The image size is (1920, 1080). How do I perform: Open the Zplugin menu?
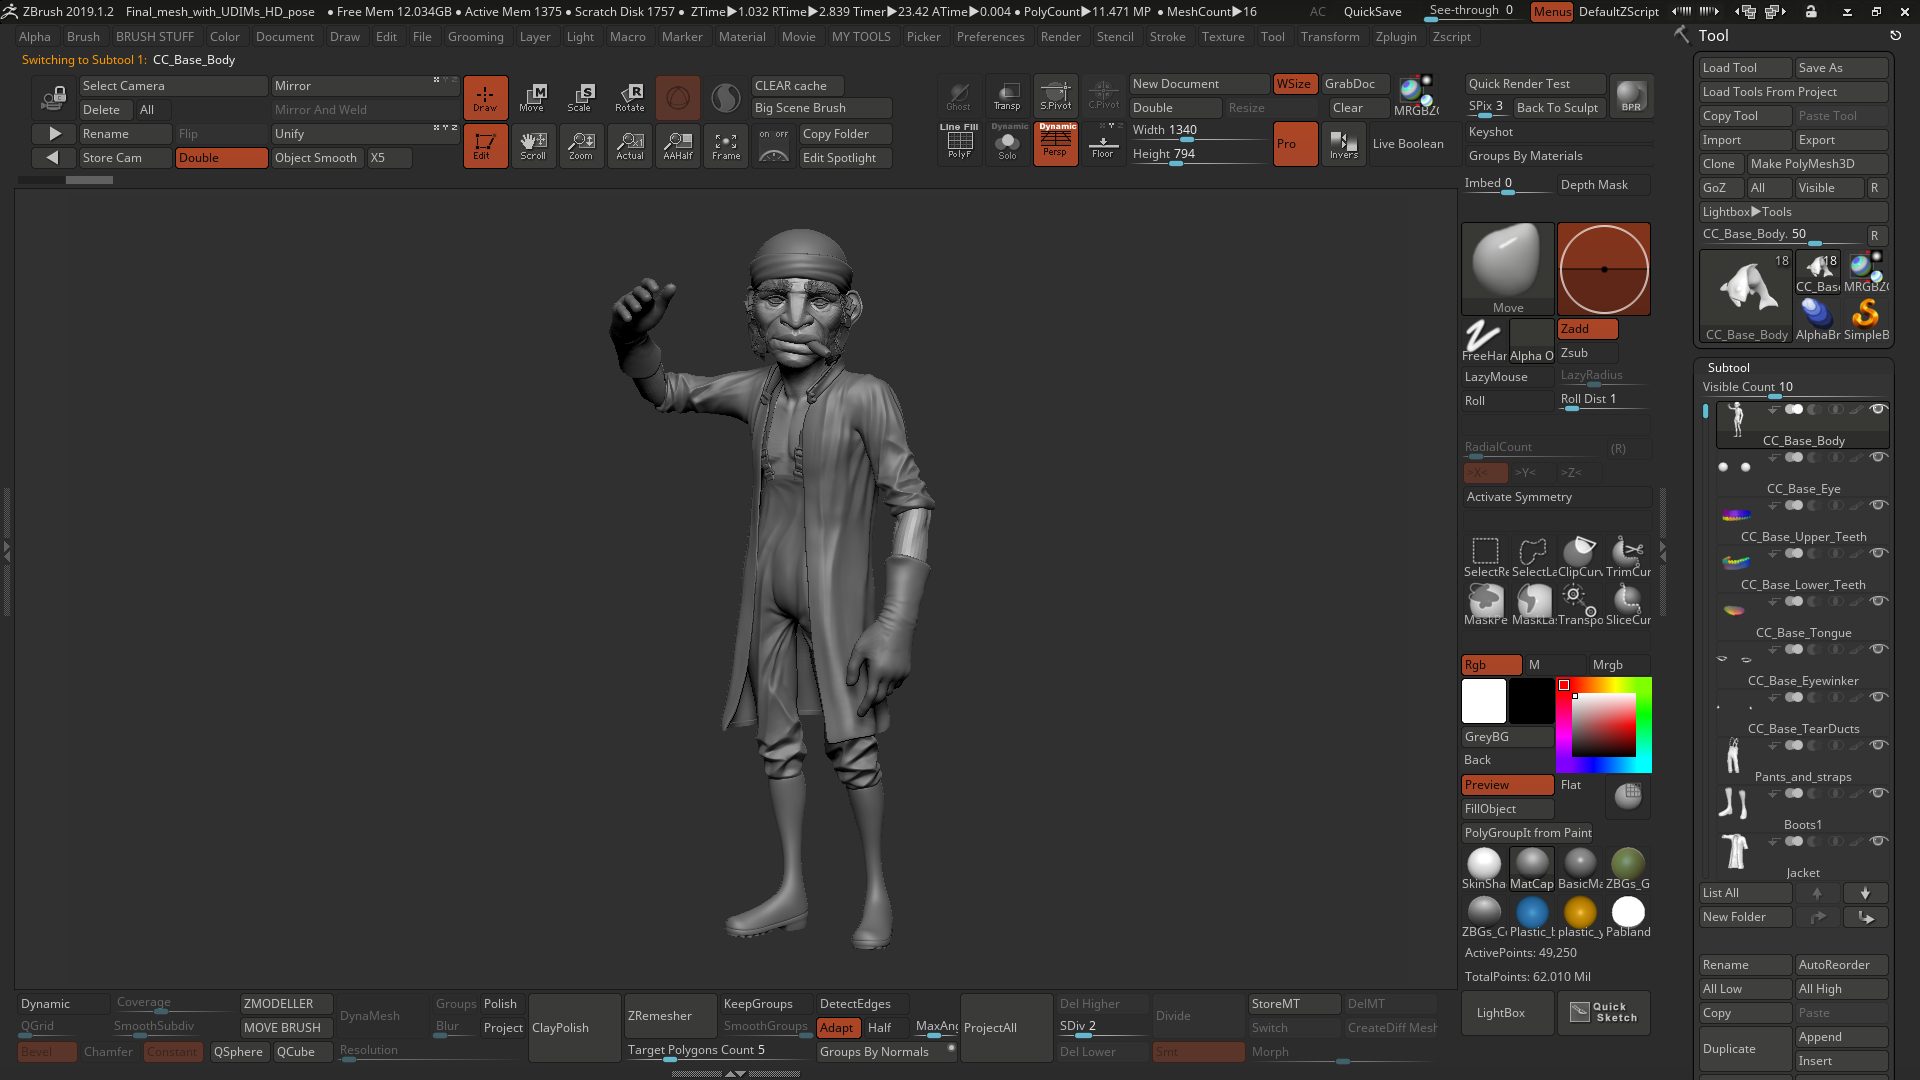coord(1395,37)
